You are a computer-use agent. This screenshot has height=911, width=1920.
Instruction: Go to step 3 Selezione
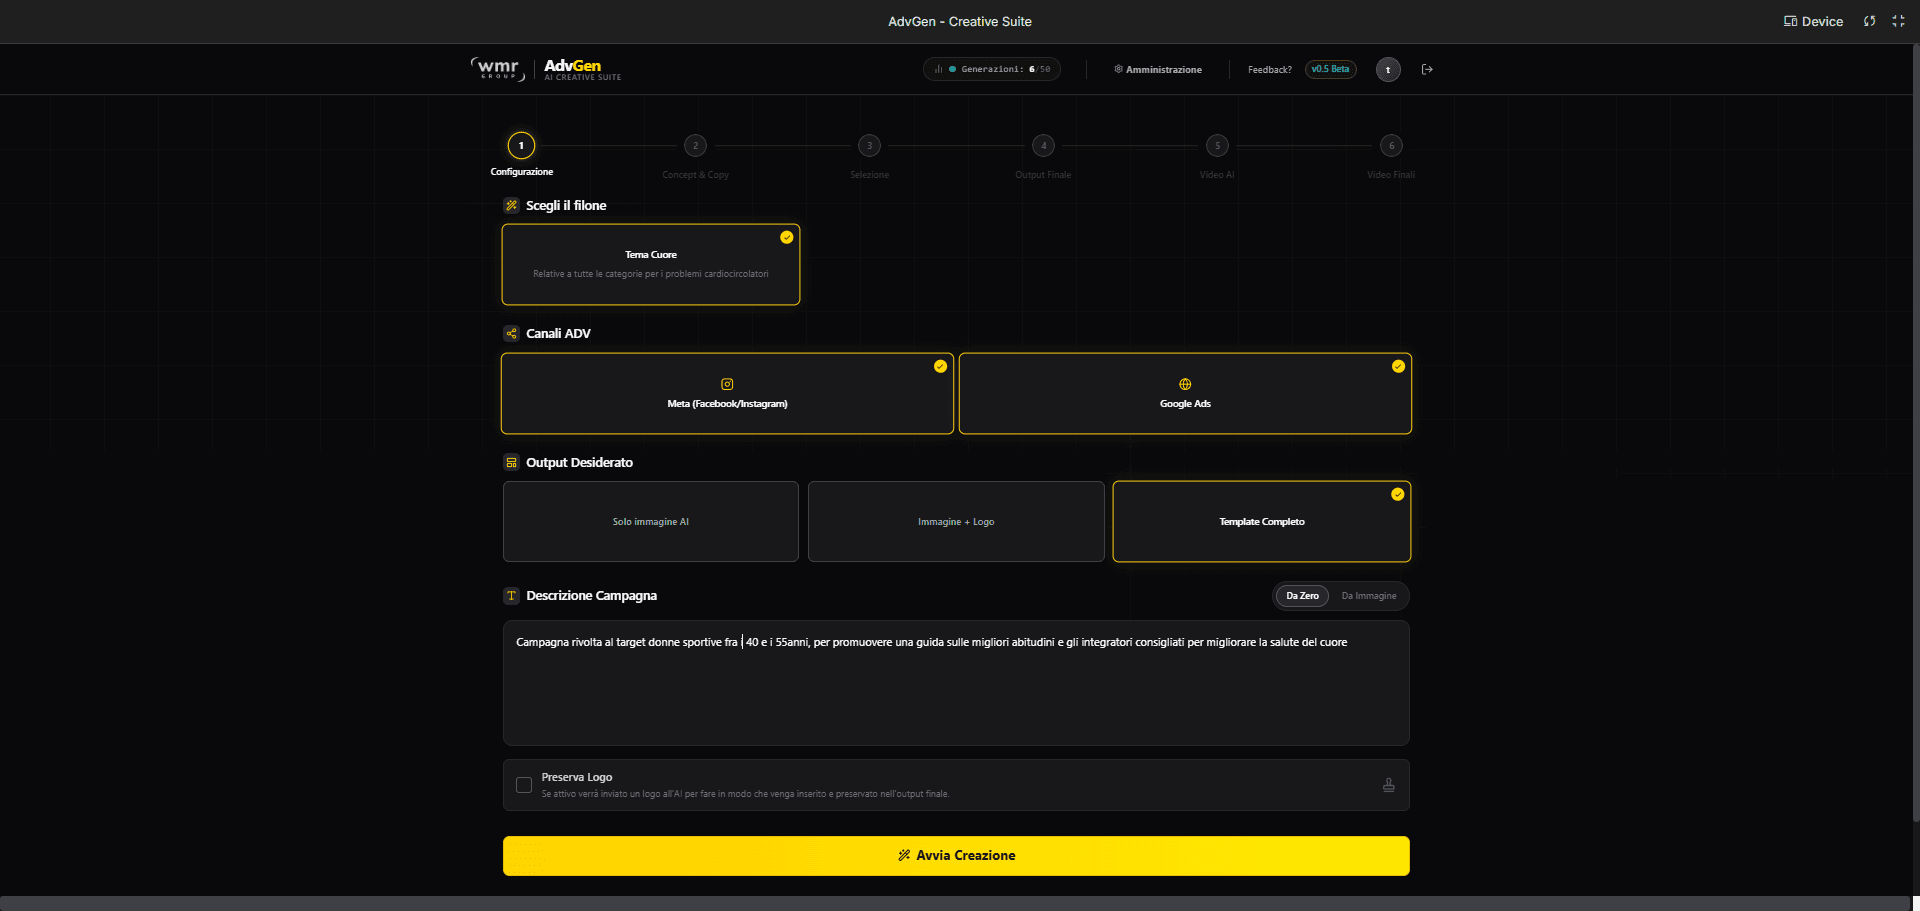click(869, 146)
